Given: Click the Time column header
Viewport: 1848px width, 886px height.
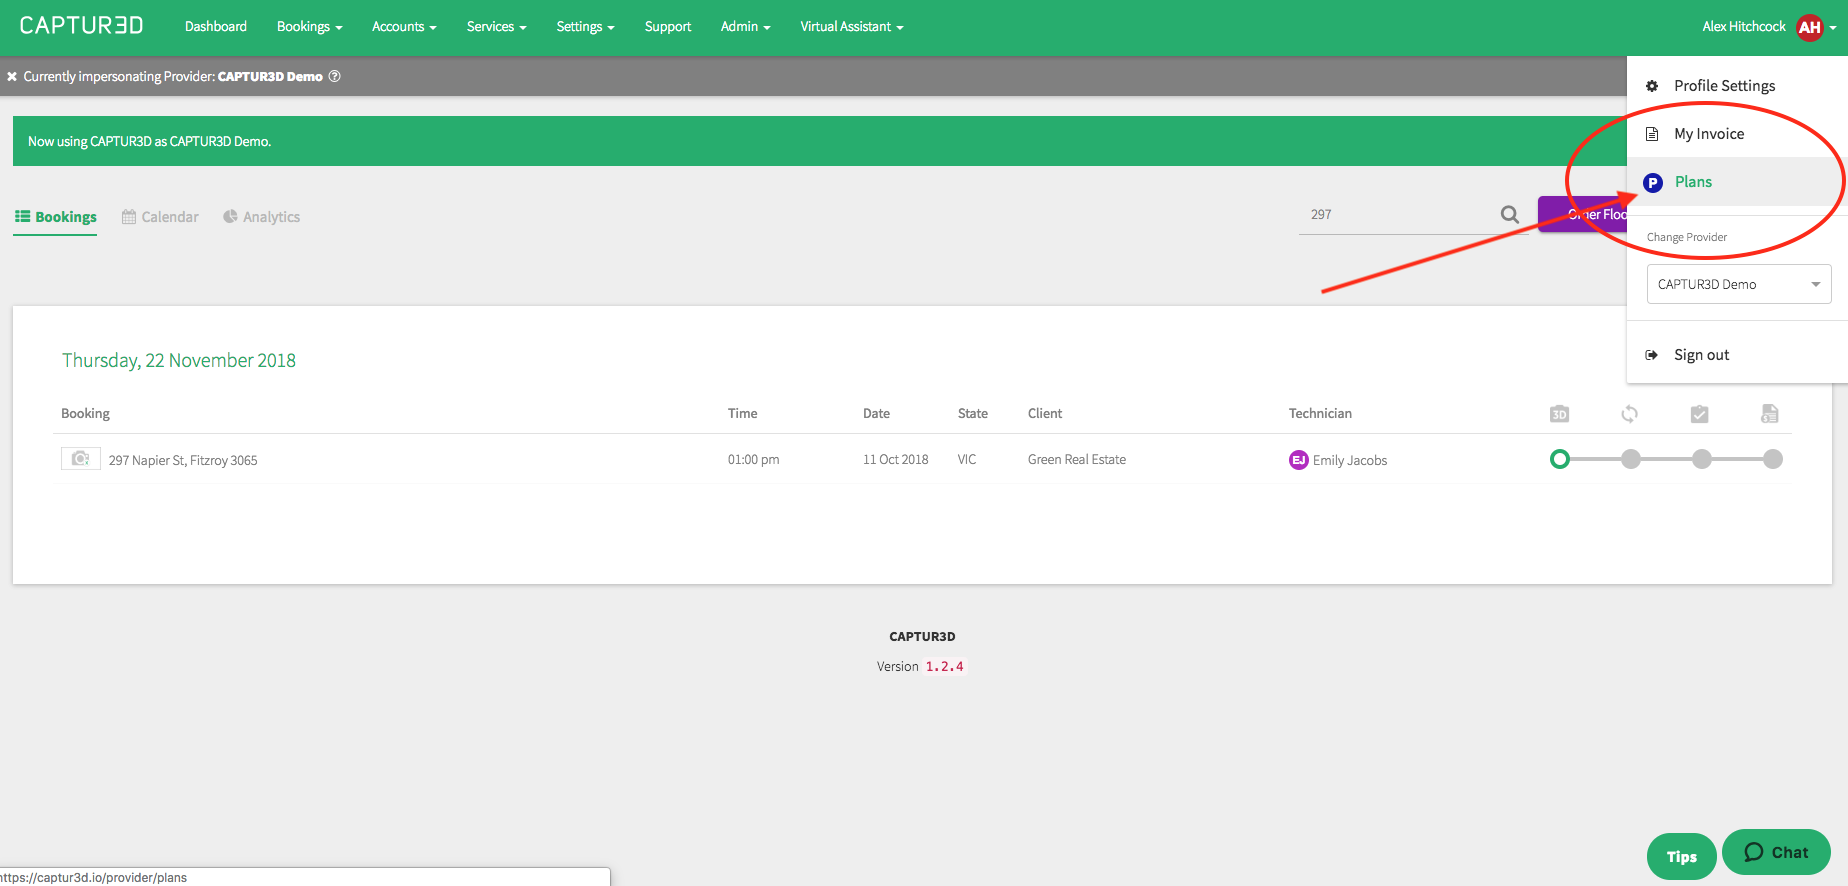Looking at the screenshot, I should [x=742, y=414].
